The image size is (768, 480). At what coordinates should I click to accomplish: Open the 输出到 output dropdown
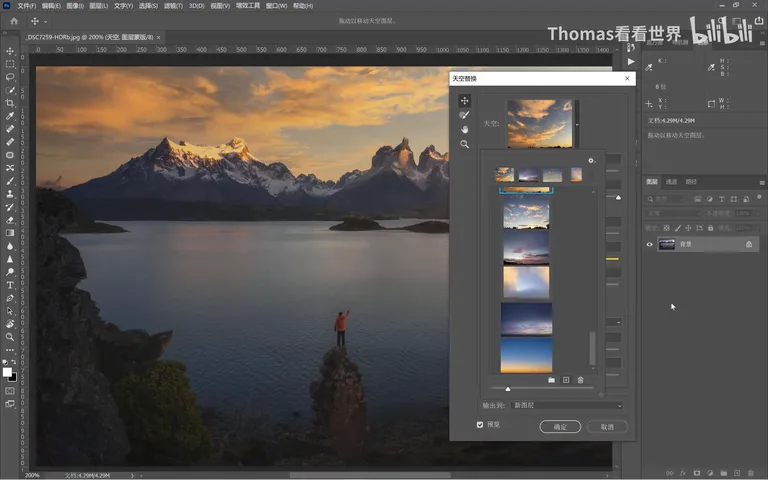tap(567, 406)
